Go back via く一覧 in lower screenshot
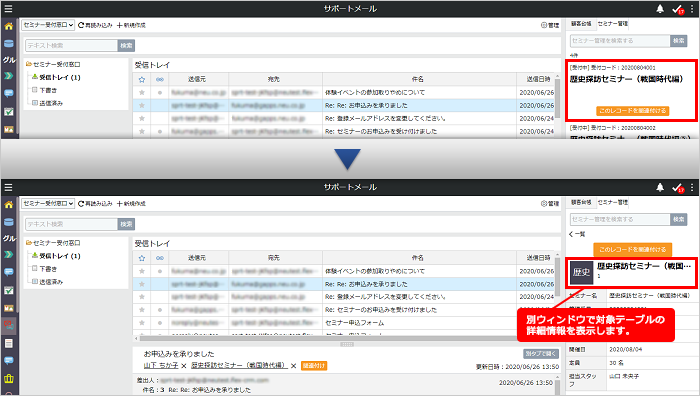 coord(577,234)
